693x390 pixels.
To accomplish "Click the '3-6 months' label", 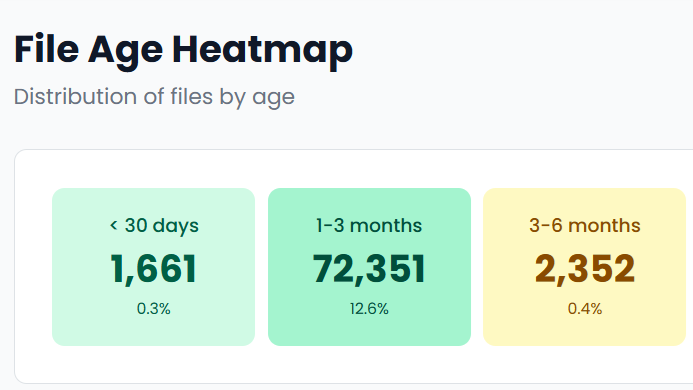I will tap(585, 226).
